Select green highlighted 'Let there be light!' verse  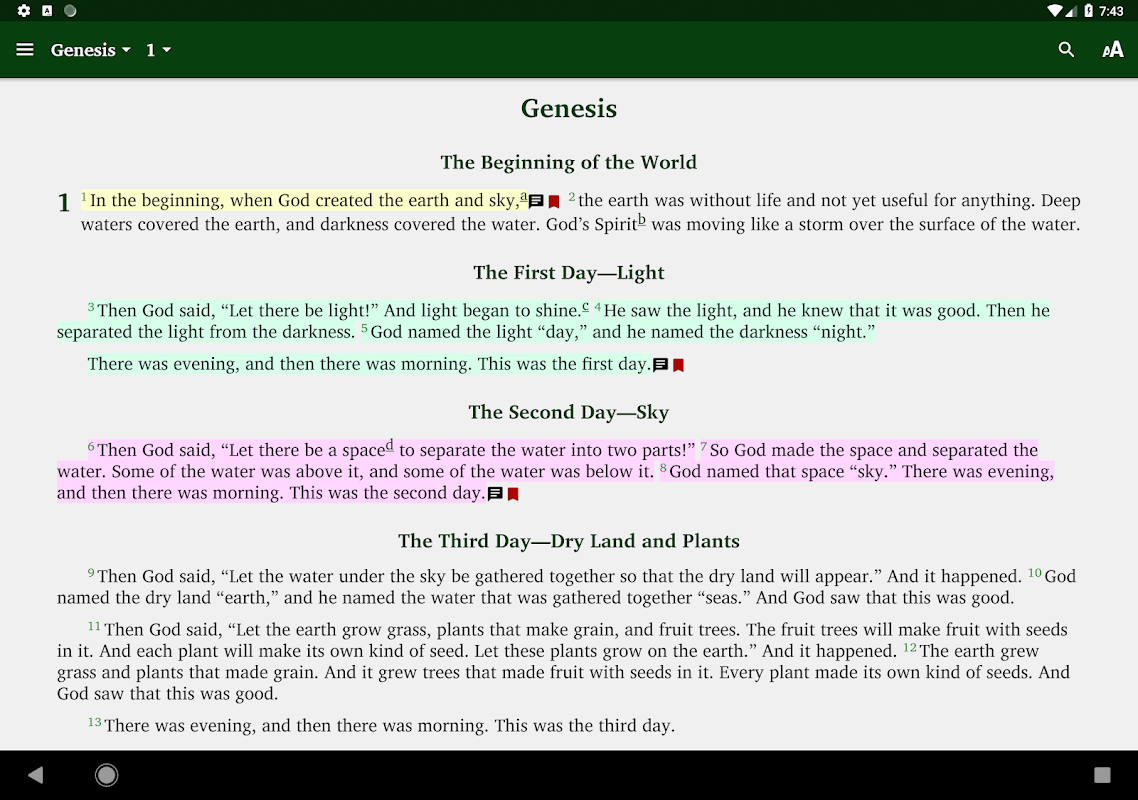337,311
